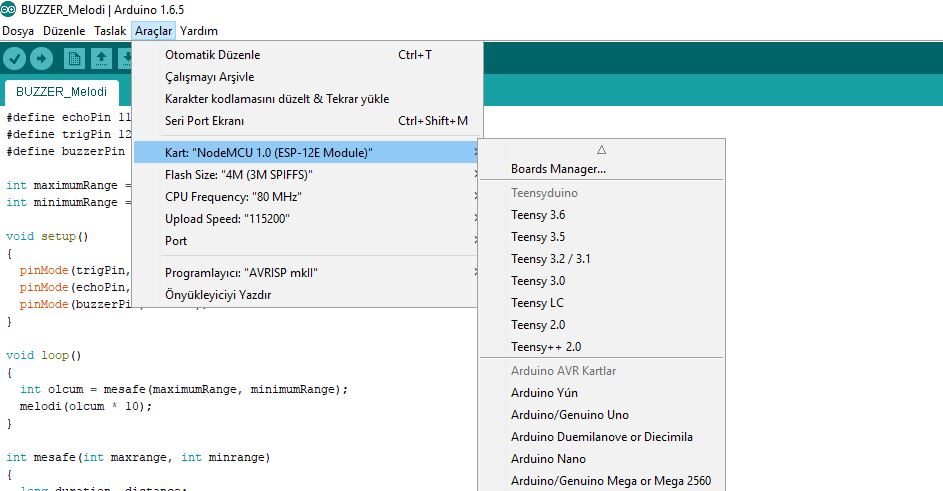
Task: Select Teensy 3.6 board
Action: (x=538, y=215)
